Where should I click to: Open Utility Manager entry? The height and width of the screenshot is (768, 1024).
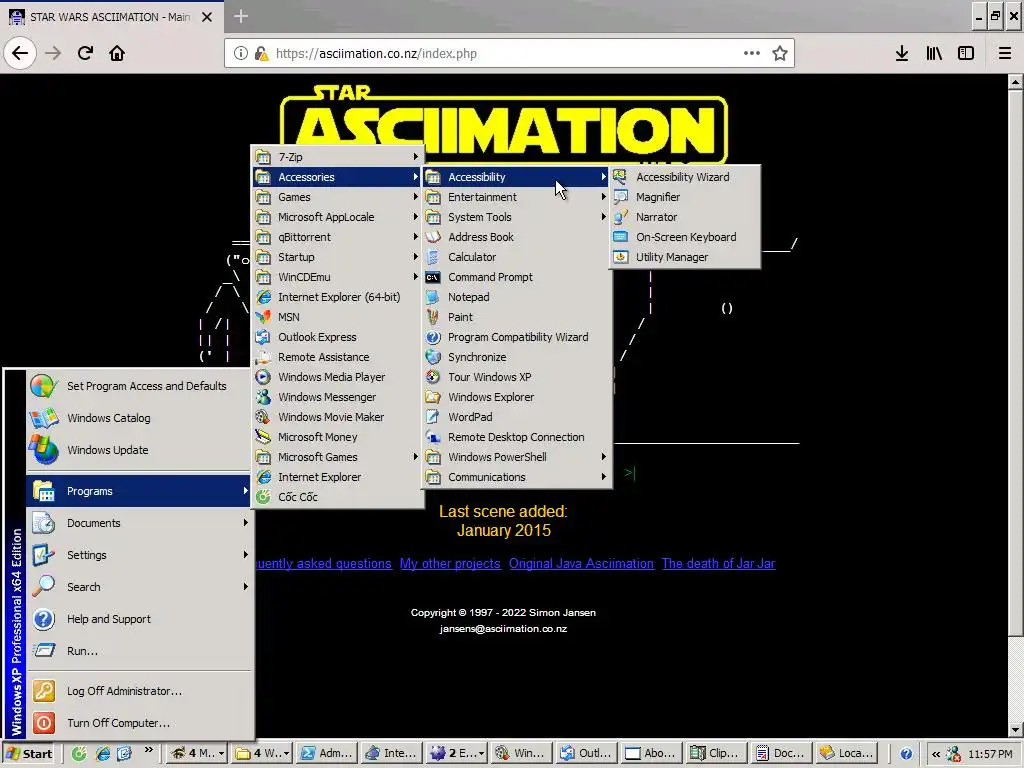click(684, 257)
